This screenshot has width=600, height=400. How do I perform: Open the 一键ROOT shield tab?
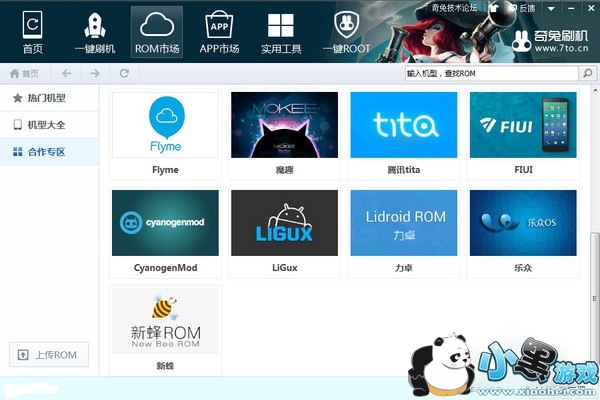(x=347, y=32)
